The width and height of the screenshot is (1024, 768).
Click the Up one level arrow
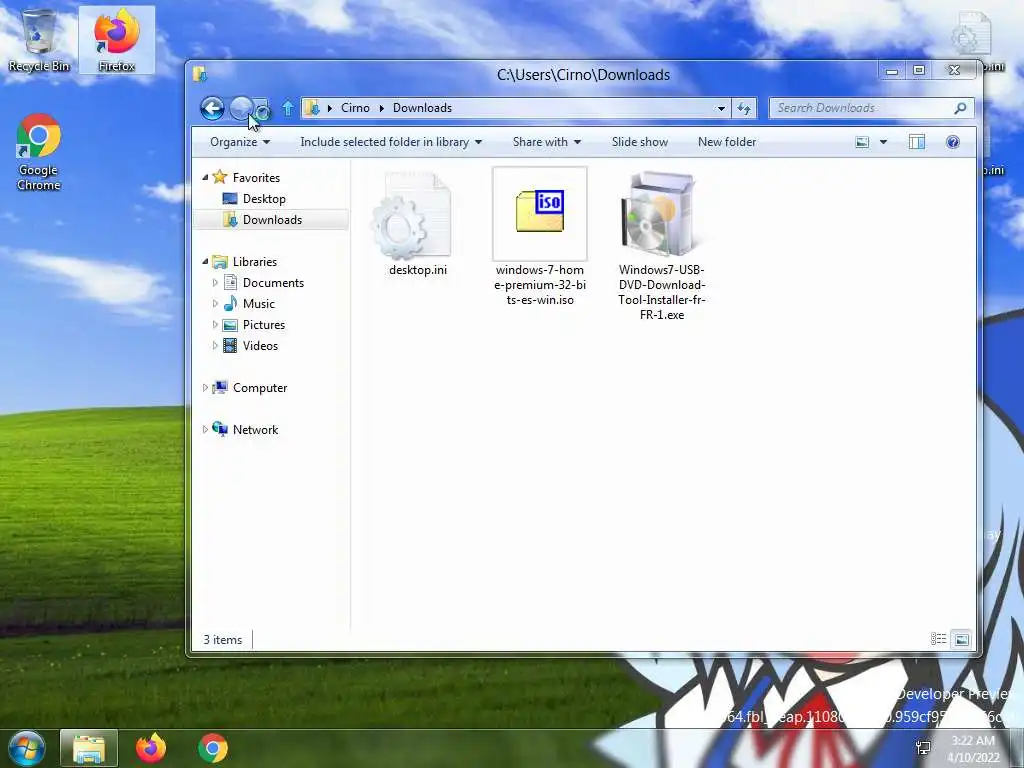[287, 108]
